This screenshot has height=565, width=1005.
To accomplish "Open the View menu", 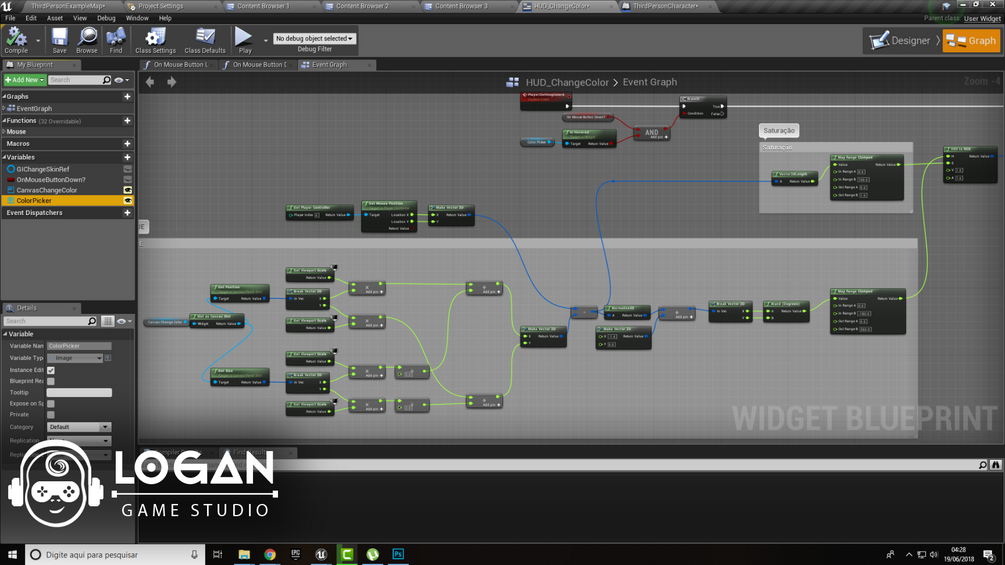I will tap(79, 18).
